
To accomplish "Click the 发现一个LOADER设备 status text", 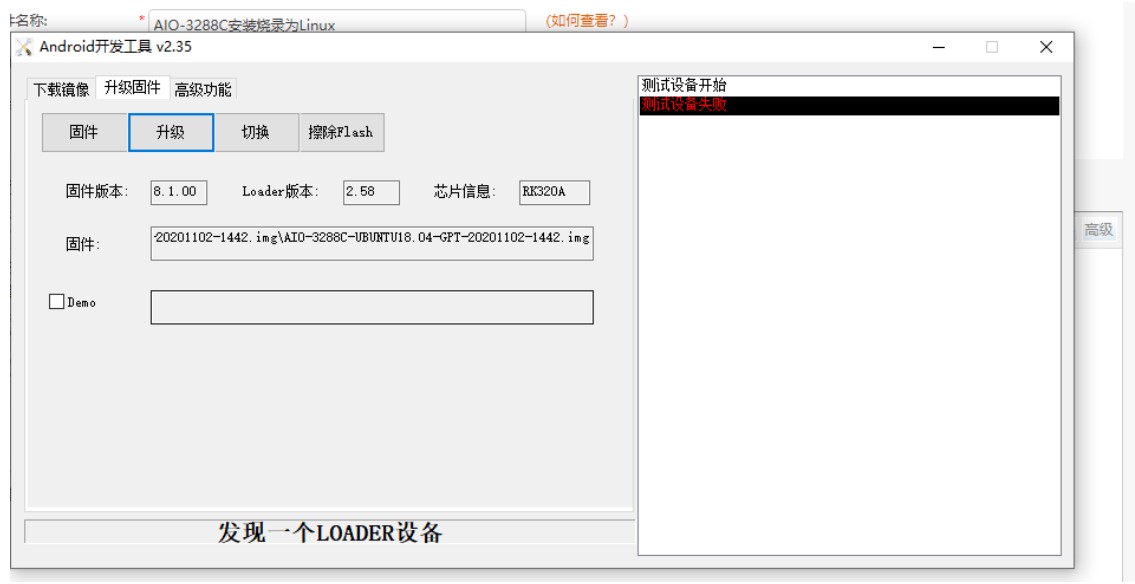I will [x=330, y=533].
